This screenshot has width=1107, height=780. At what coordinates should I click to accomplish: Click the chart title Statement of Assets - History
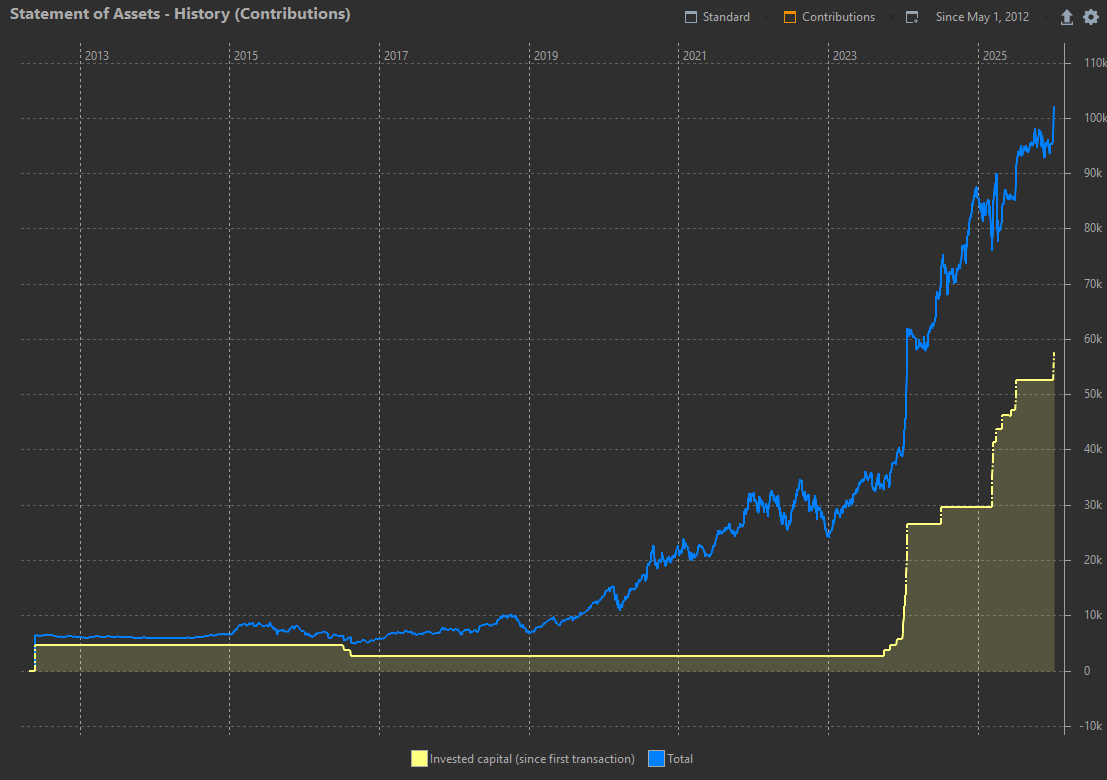(x=180, y=14)
